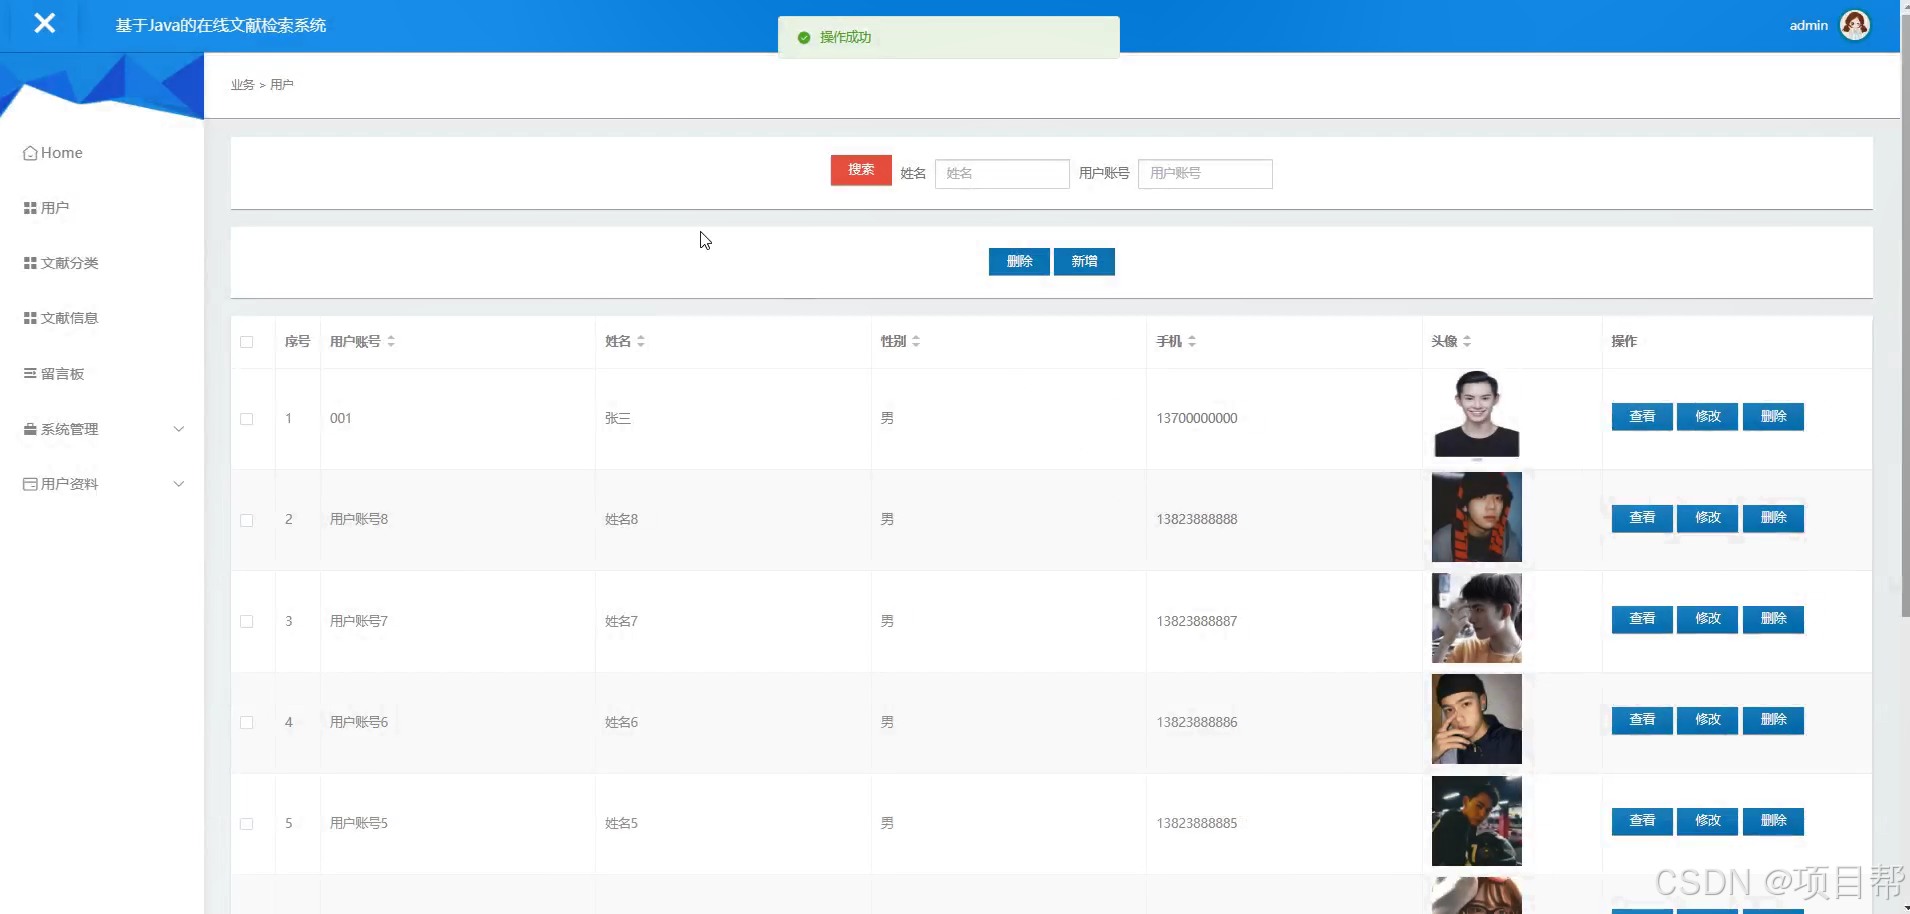Image resolution: width=1910 pixels, height=914 pixels.
Task: Click 修改 for 用户账号5
Action: (1708, 821)
